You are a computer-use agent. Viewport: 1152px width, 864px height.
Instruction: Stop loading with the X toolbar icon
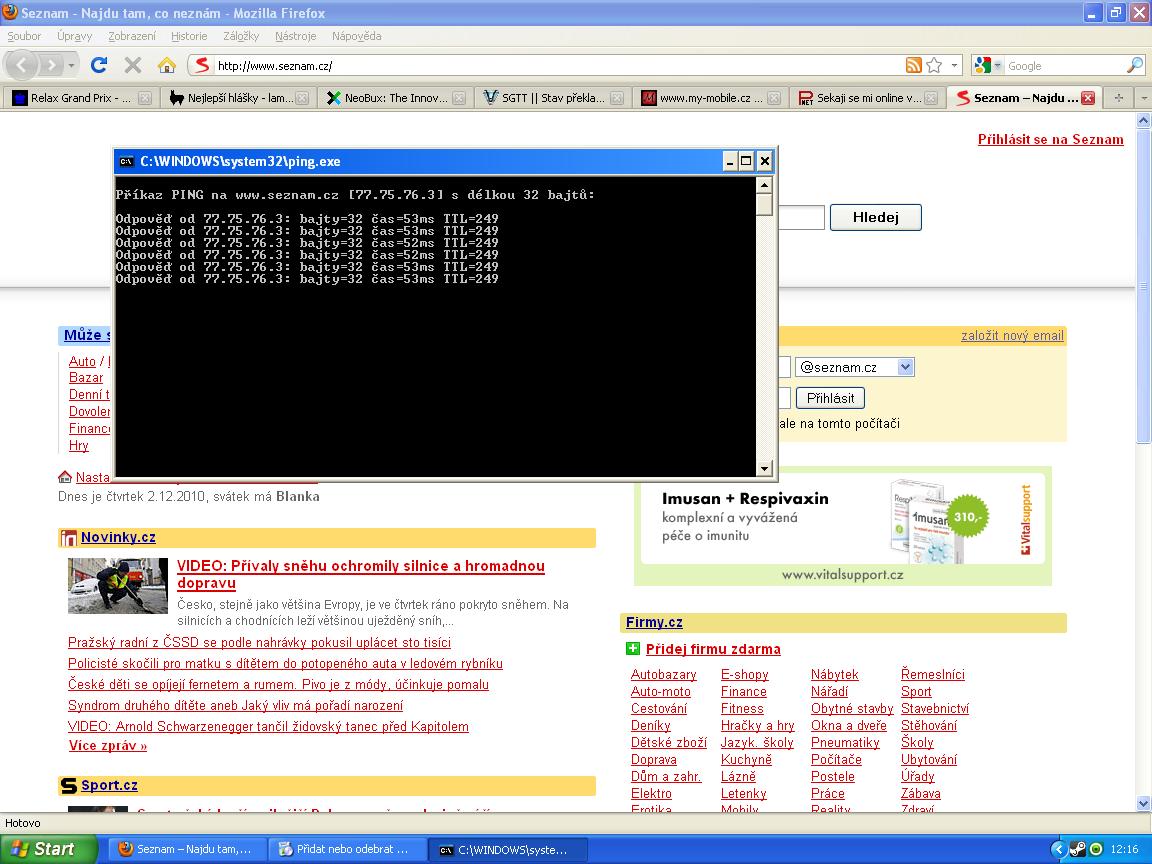coord(133,65)
